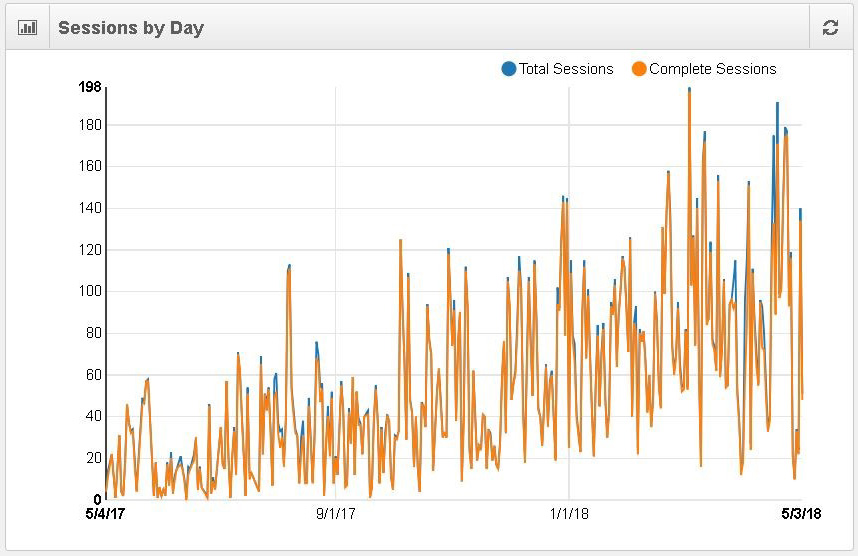Click the 20 y-axis label
Screen dimensions: 858x556
pos(94,457)
